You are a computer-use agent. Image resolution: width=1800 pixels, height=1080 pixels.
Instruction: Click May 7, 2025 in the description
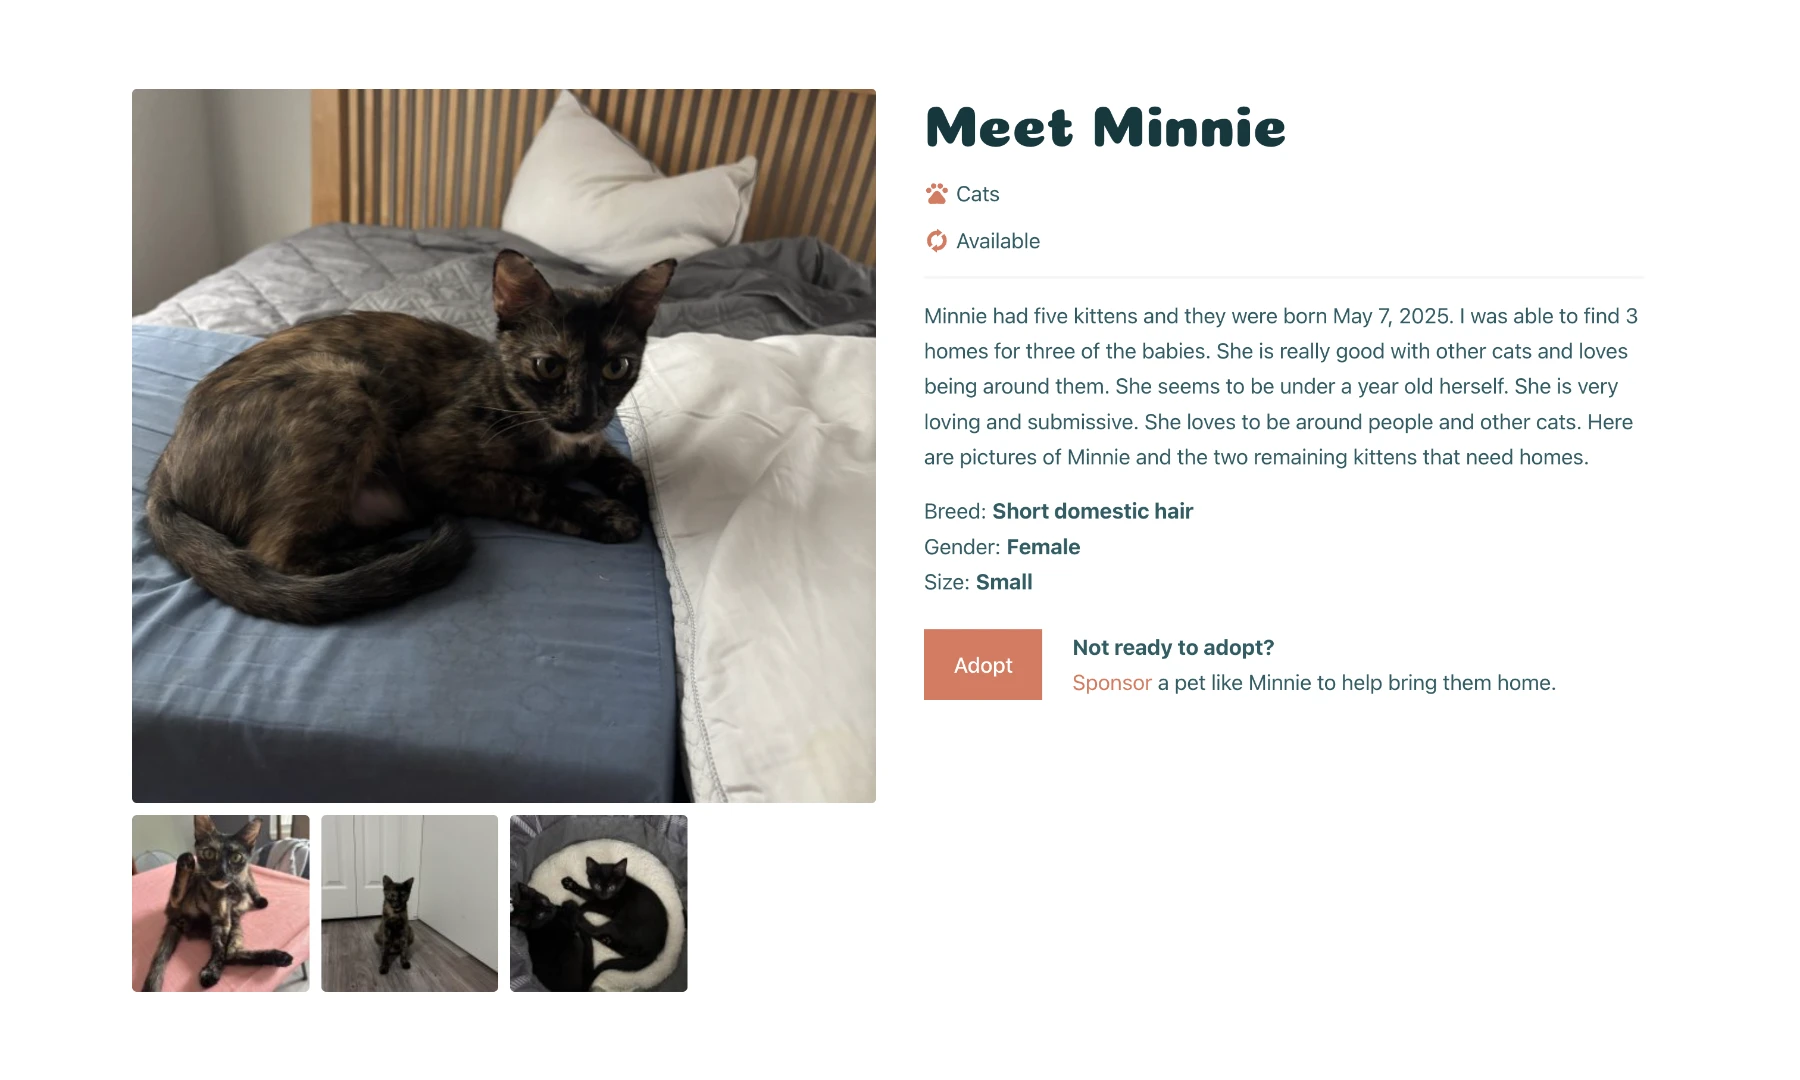click(x=1388, y=316)
